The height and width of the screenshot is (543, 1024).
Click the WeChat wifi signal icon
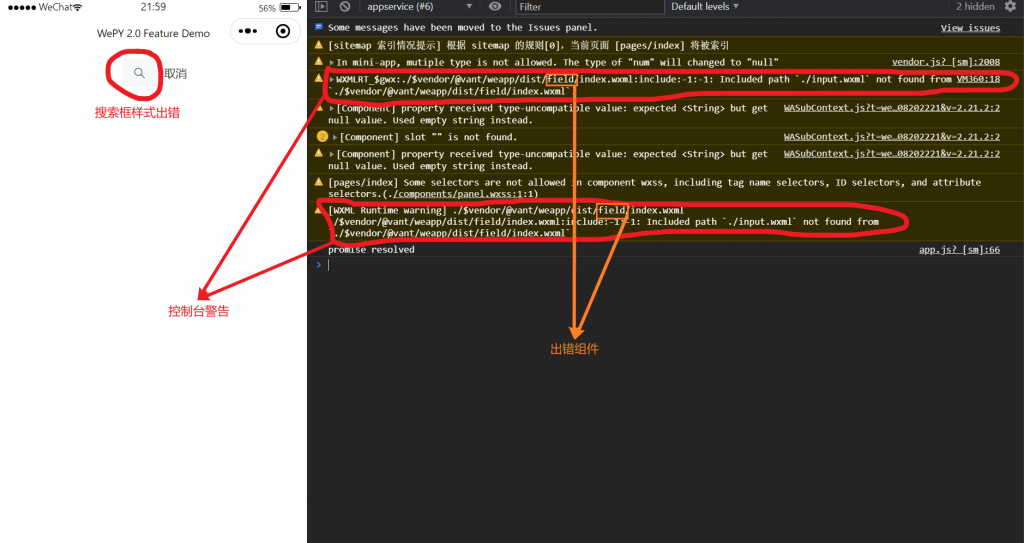(x=77, y=7)
